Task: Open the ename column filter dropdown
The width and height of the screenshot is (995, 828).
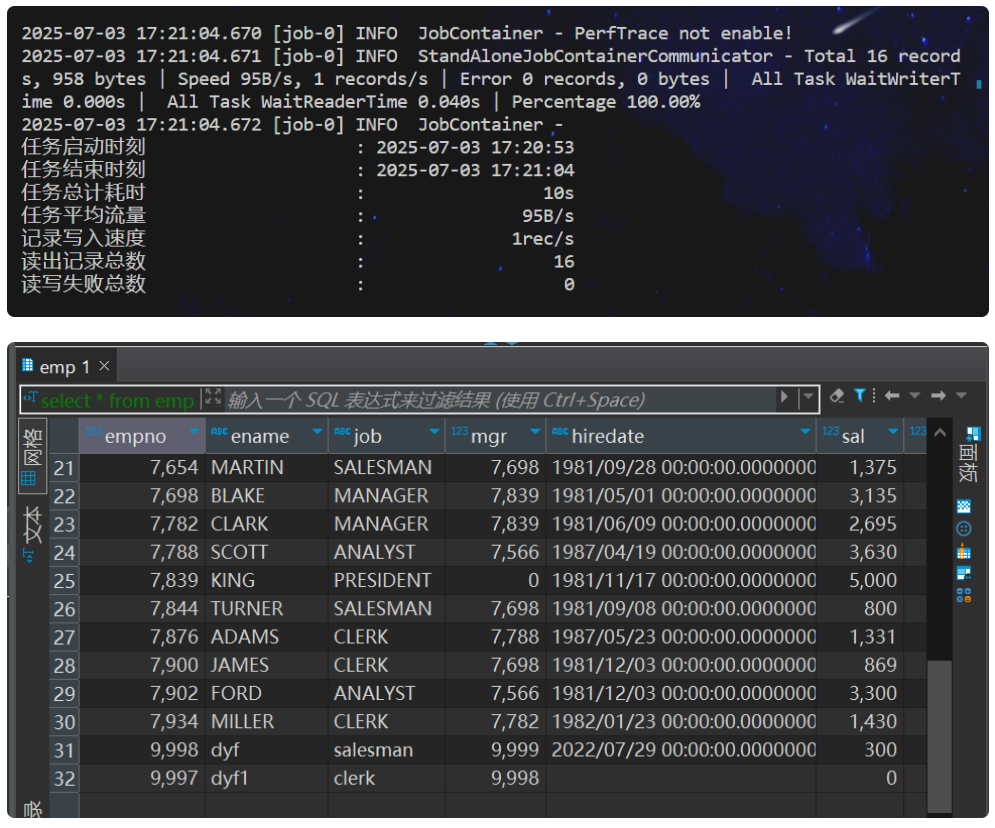Action: pos(317,431)
